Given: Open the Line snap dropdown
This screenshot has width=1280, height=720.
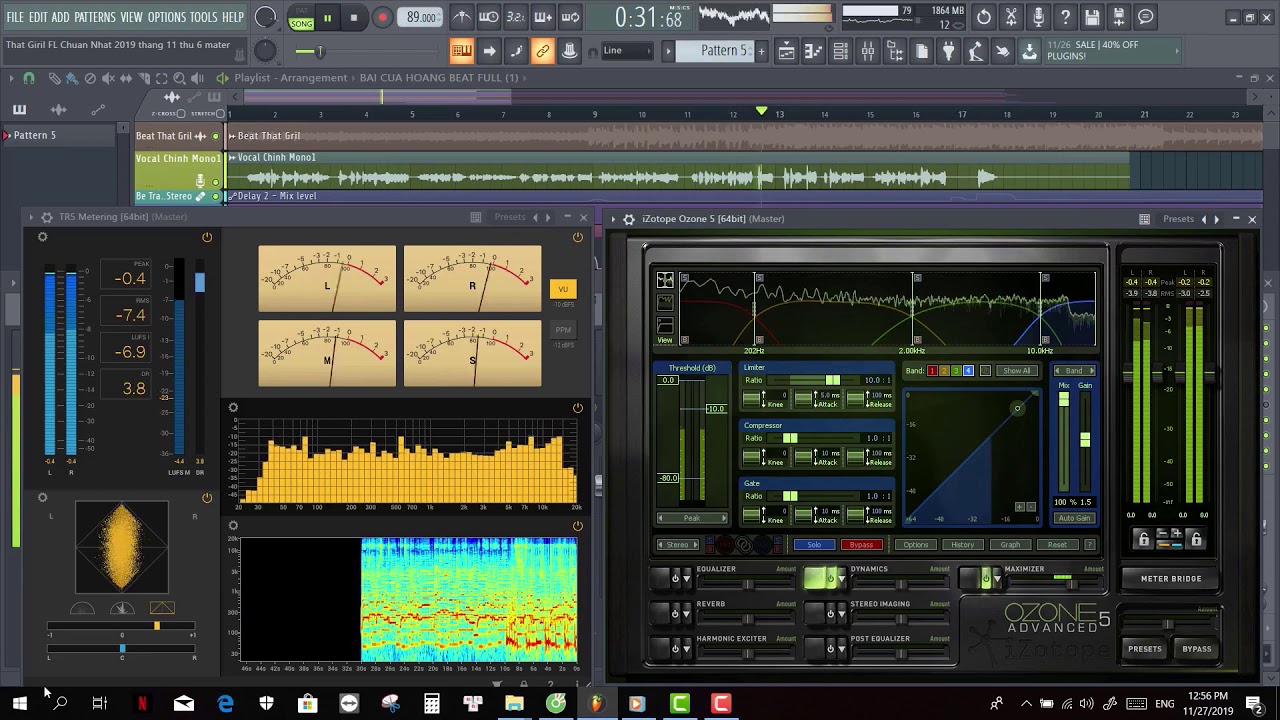Looking at the screenshot, I should [625, 51].
